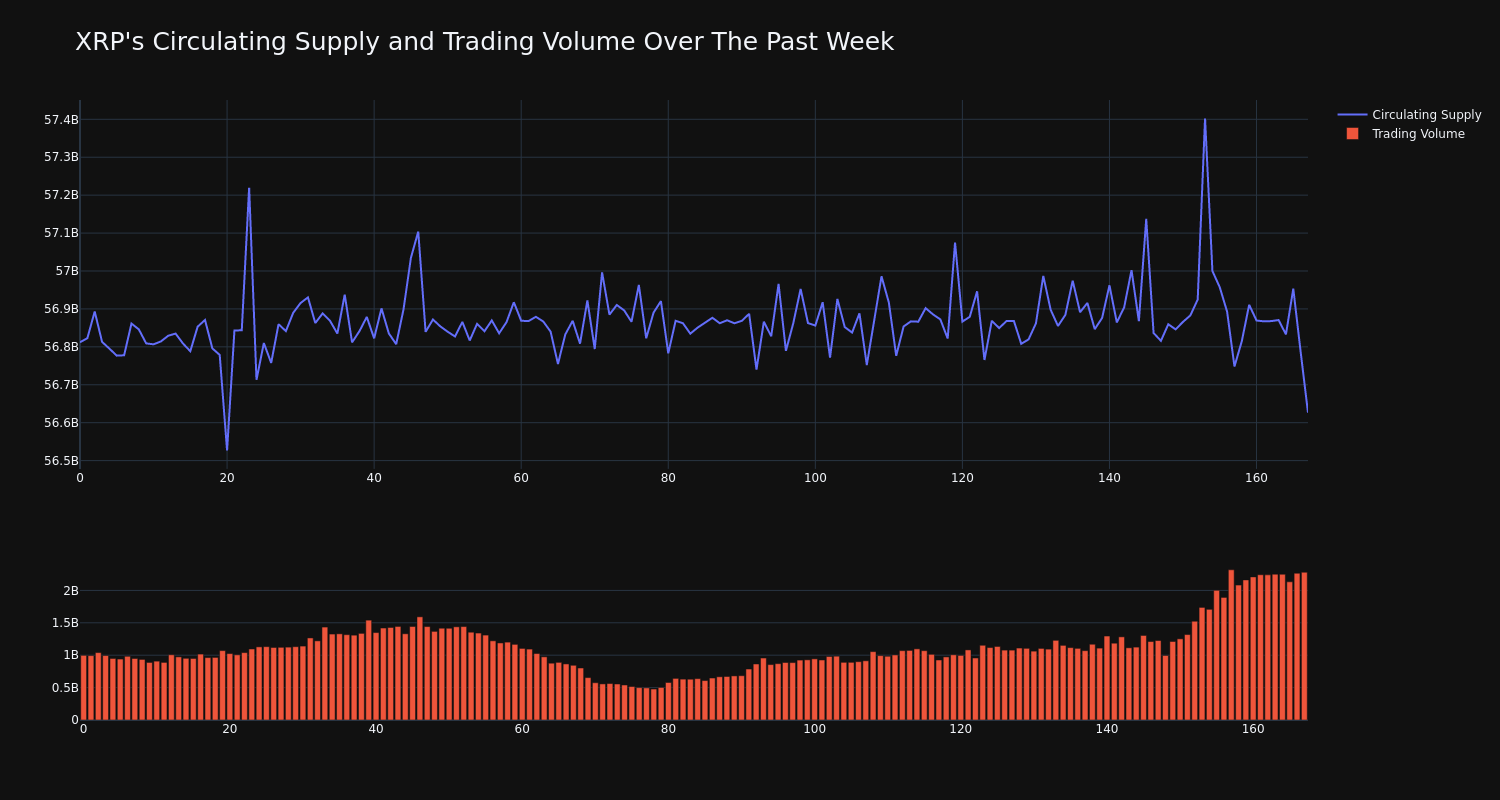Image resolution: width=1500 pixels, height=800 pixels.
Task: Click the 160 x-axis tick on supply chart
Action: tap(1256, 478)
